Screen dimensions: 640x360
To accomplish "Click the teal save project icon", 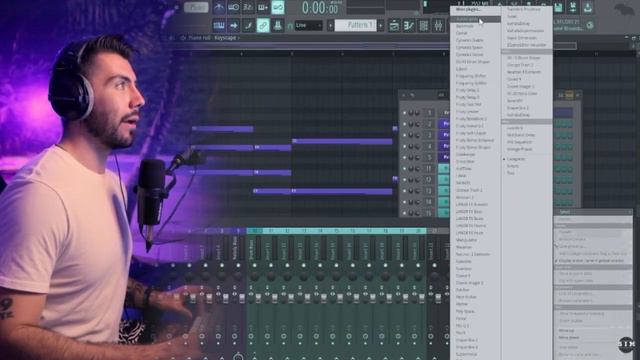I will click(x=558, y=7).
